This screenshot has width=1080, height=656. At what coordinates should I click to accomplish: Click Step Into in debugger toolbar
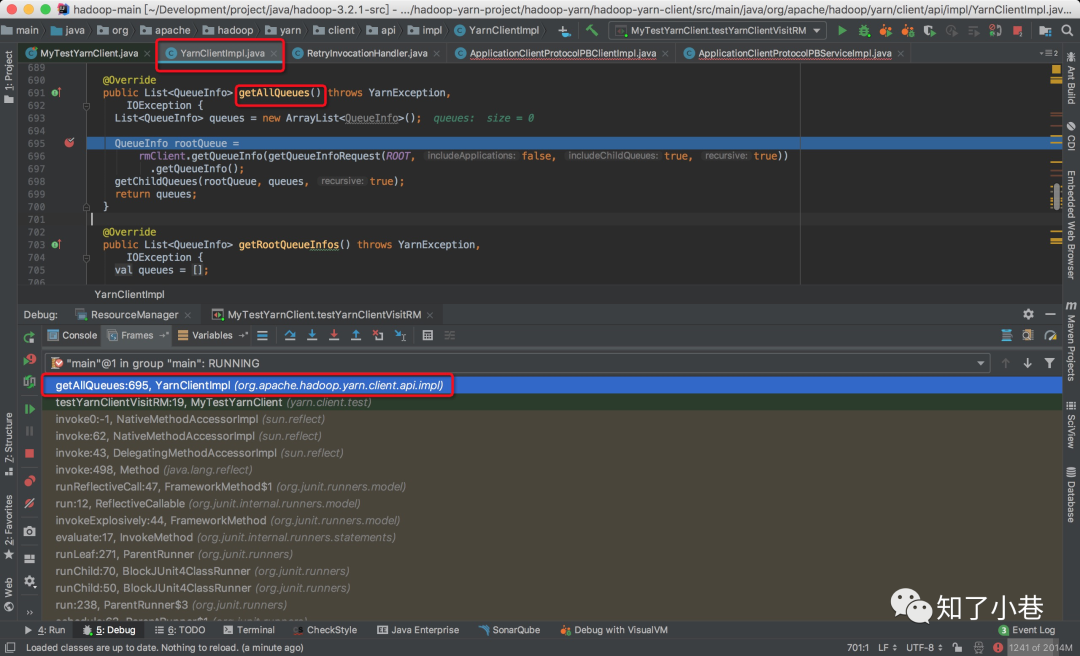[312, 336]
